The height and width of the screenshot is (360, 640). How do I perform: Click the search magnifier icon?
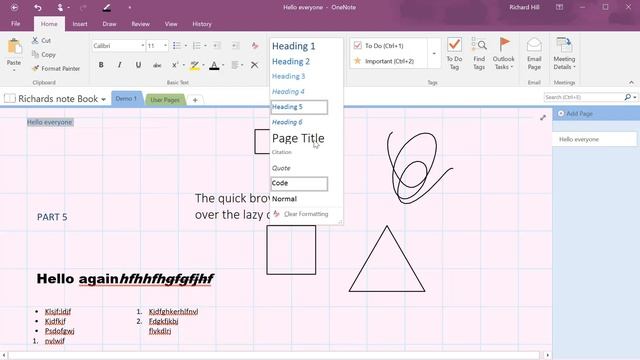[628, 97]
